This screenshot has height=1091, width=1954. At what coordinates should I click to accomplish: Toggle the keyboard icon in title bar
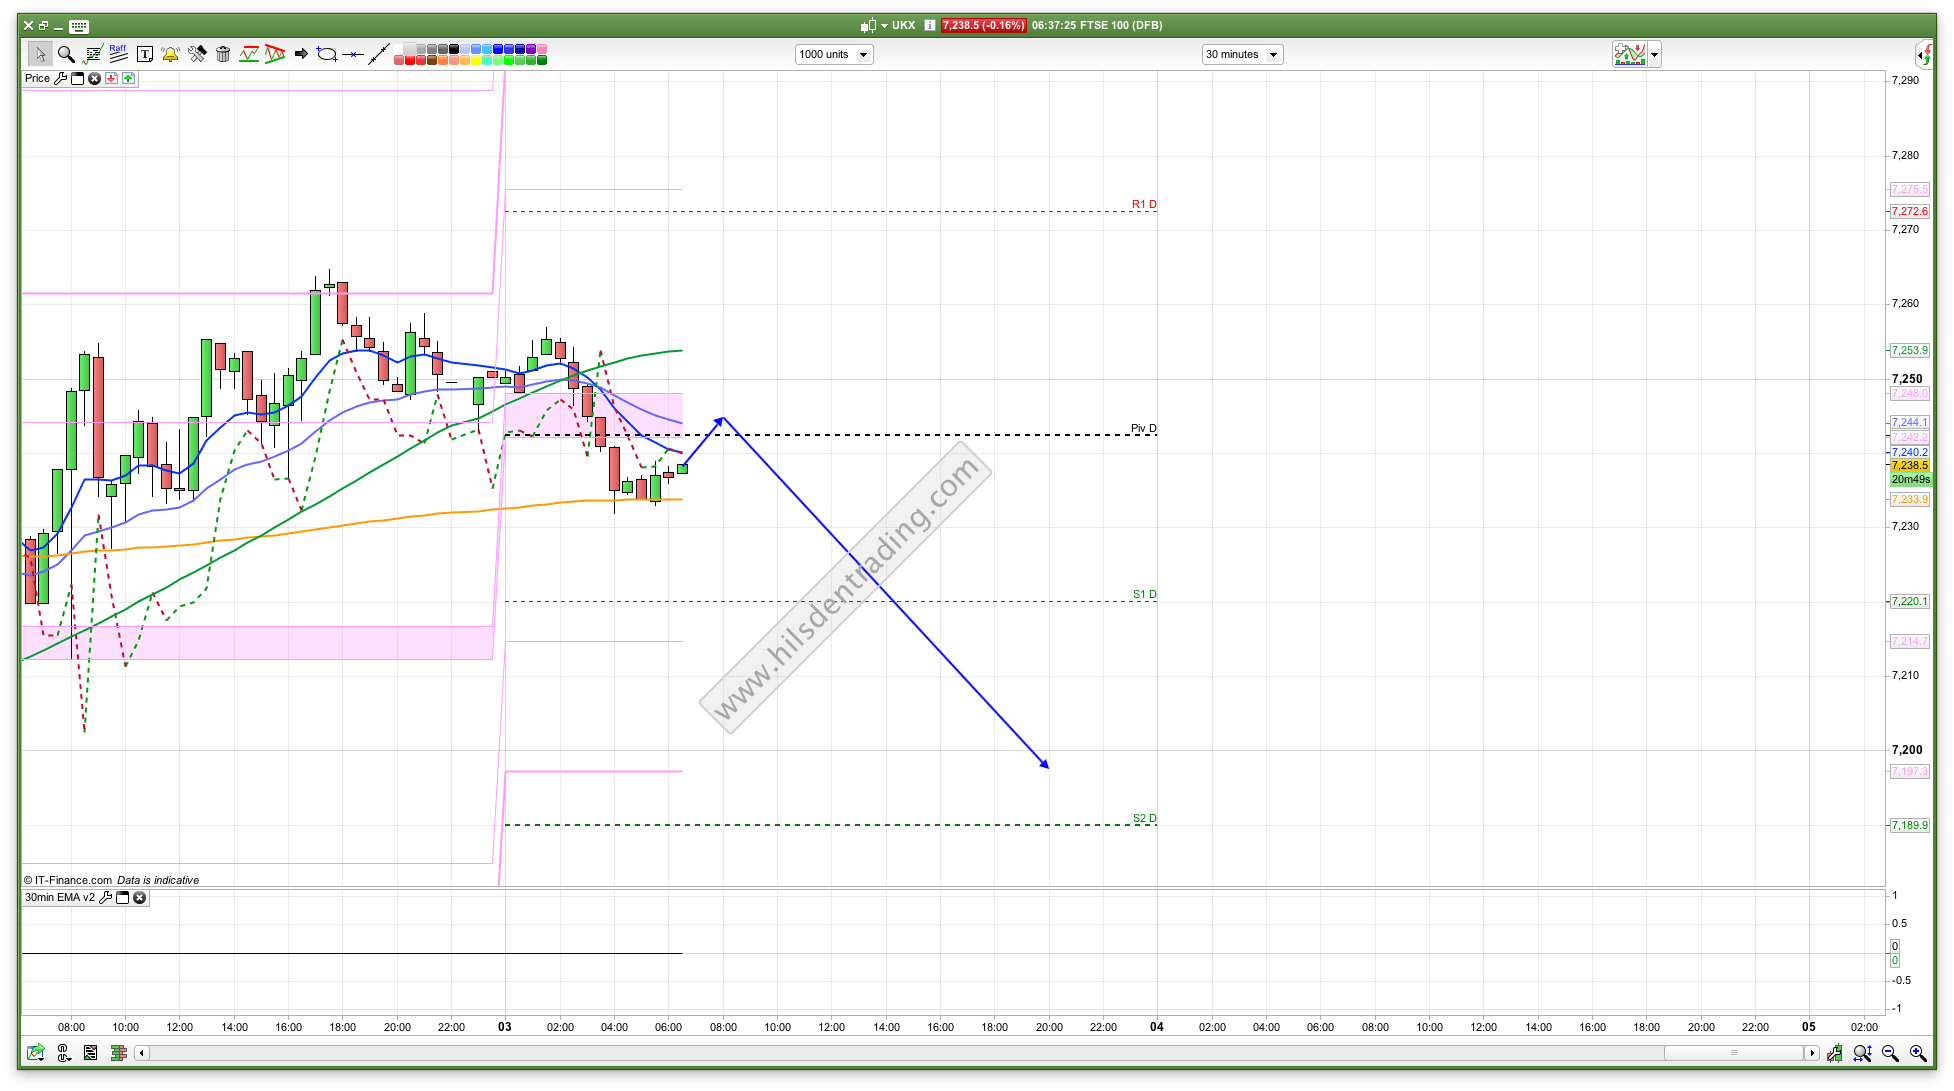[79, 26]
